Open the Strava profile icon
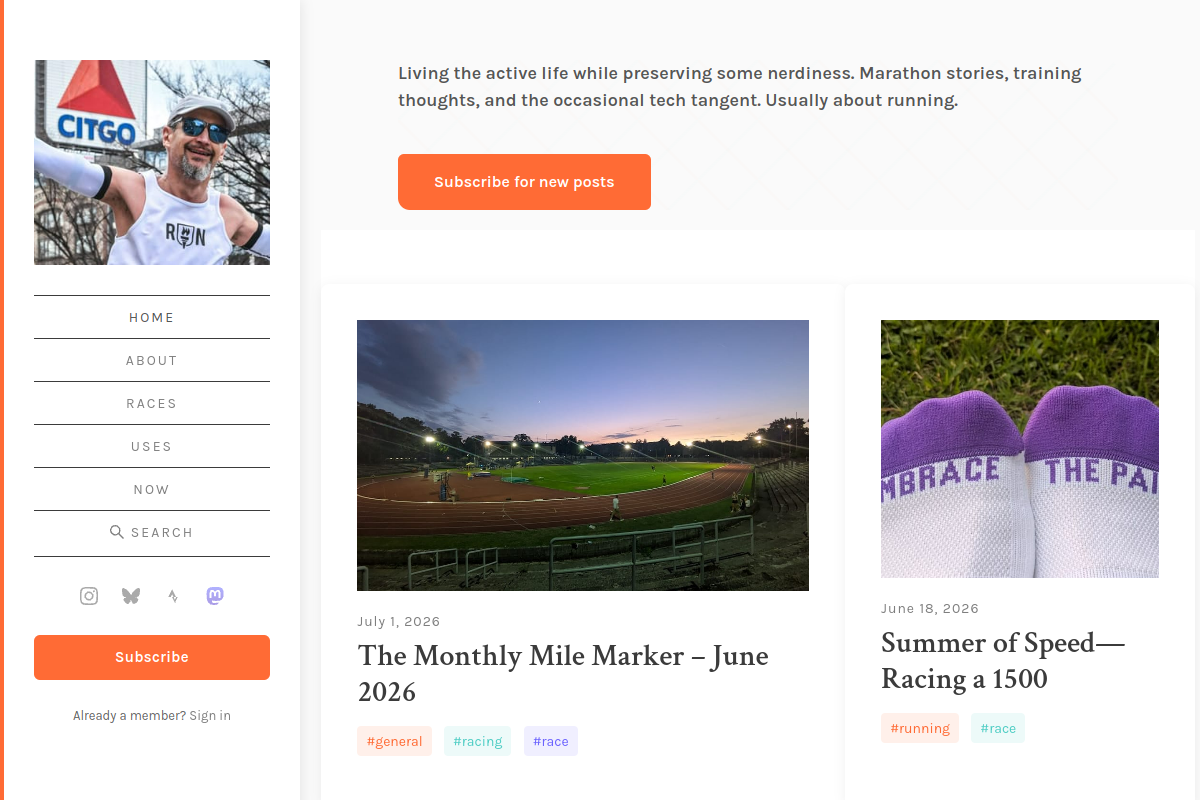Screen dimensions: 1200x800 173,596
